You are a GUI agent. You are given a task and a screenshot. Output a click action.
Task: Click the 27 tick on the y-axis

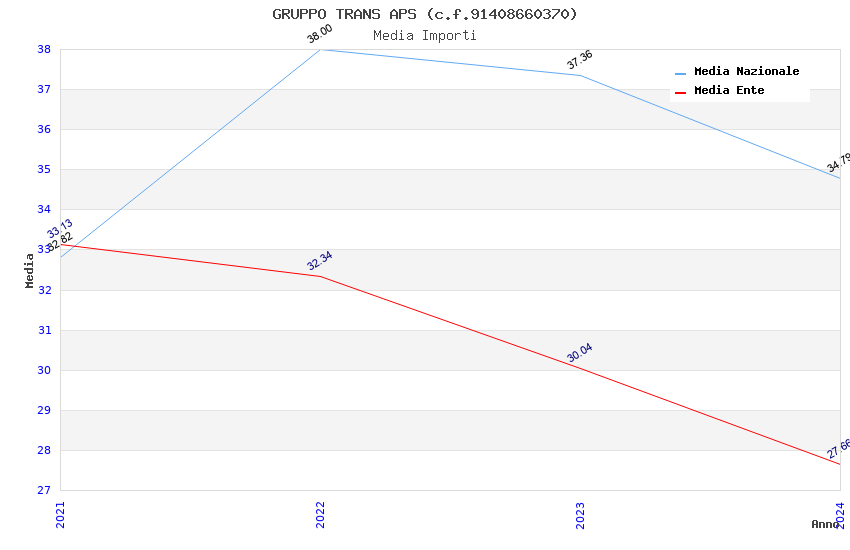click(44, 490)
